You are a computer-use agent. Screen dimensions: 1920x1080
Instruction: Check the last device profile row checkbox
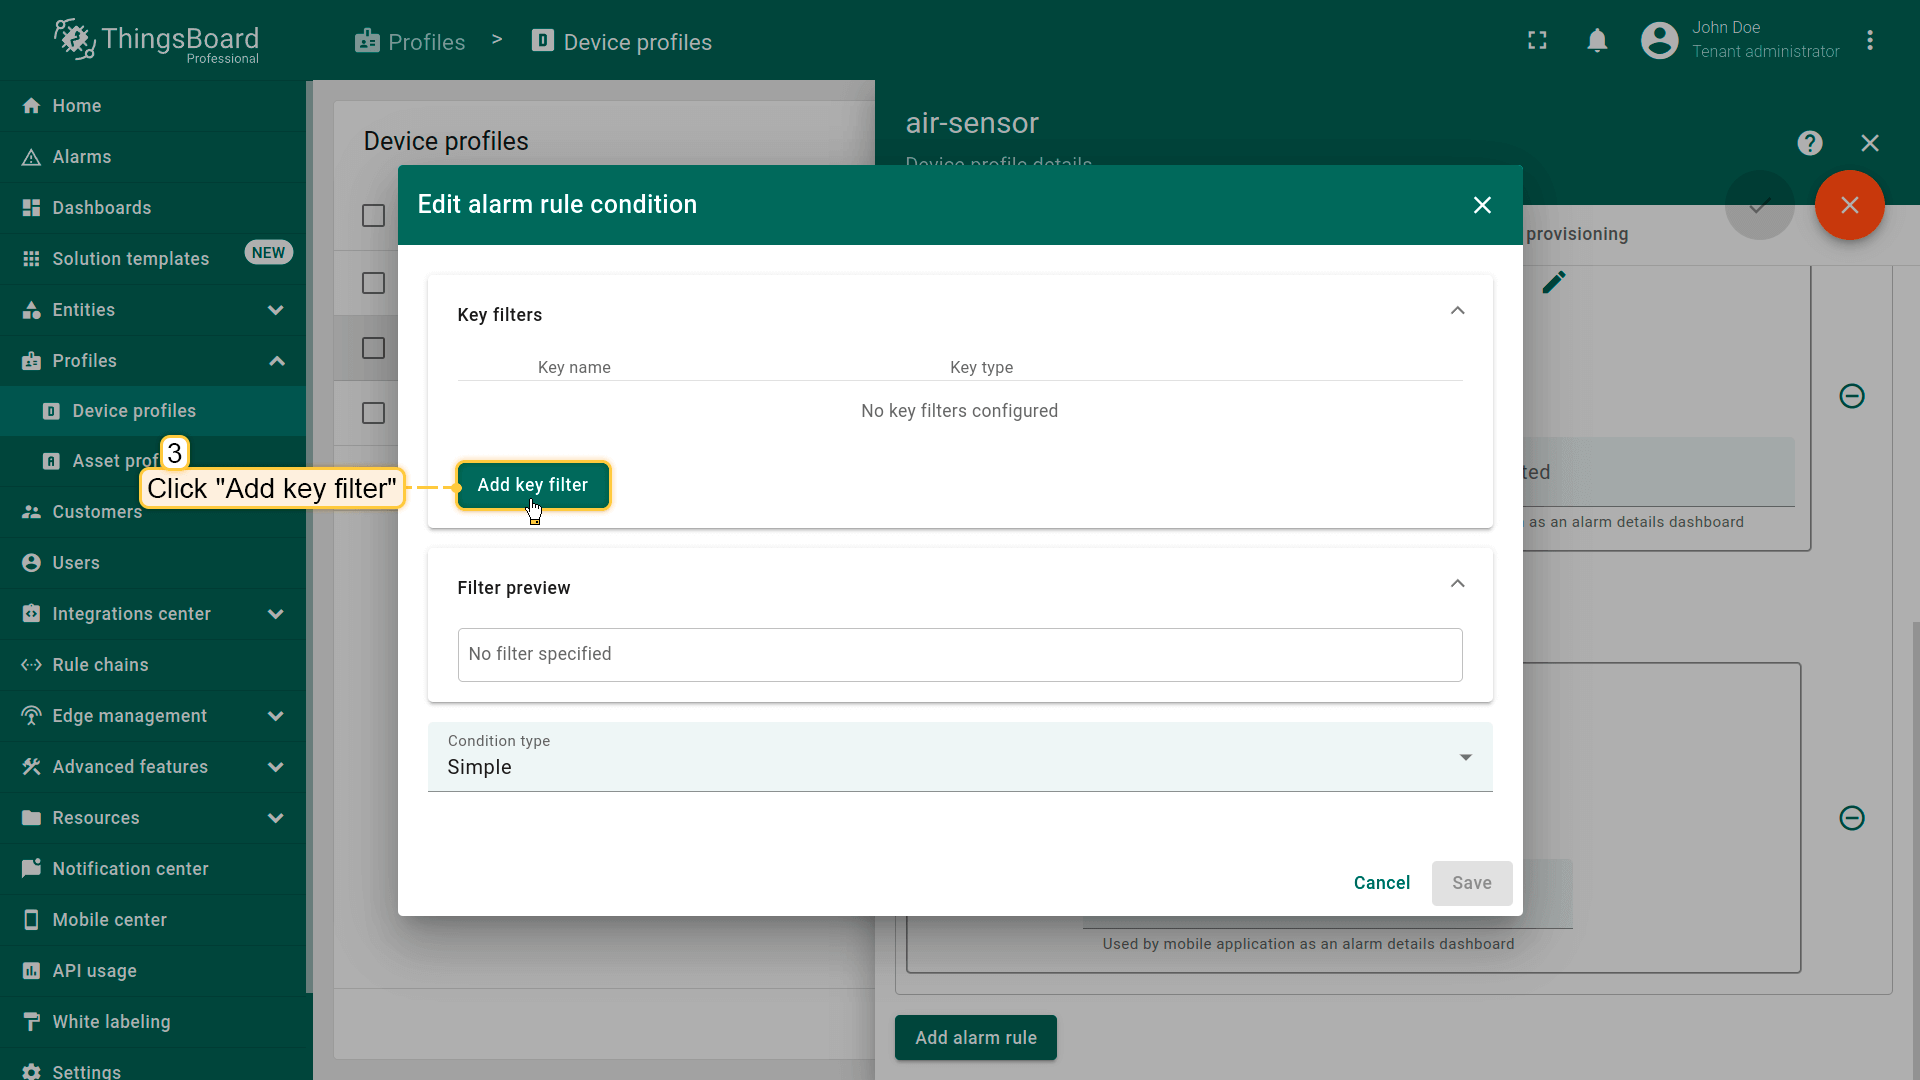click(x=373, y=413)
